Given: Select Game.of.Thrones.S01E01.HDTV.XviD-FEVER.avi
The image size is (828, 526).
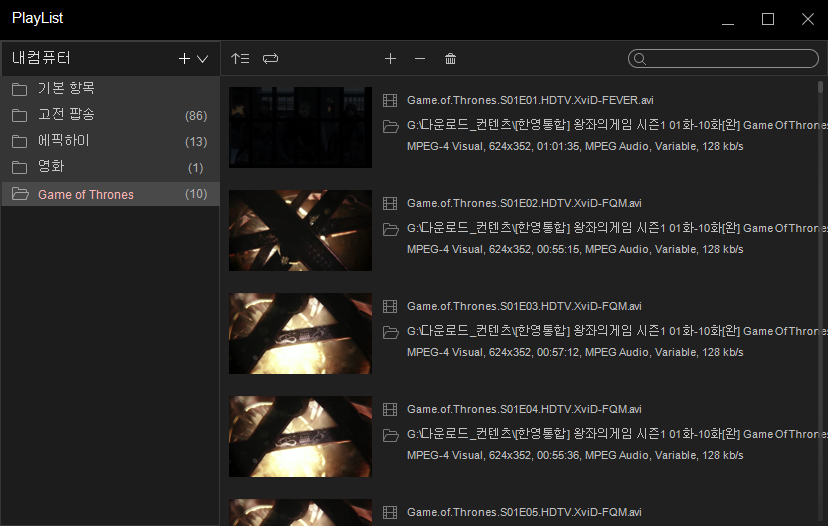Looking at the screenshot, I should coord(530,100).
